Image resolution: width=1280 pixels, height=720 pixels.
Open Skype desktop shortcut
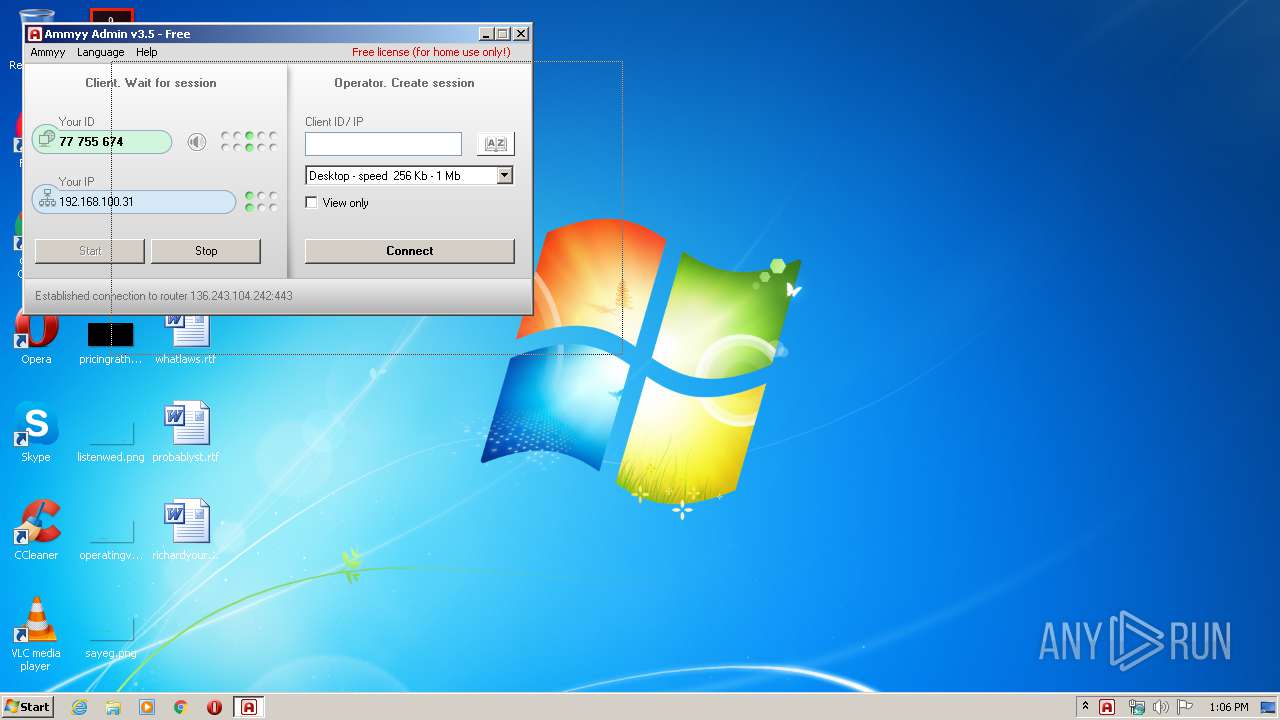click(36, 433)
